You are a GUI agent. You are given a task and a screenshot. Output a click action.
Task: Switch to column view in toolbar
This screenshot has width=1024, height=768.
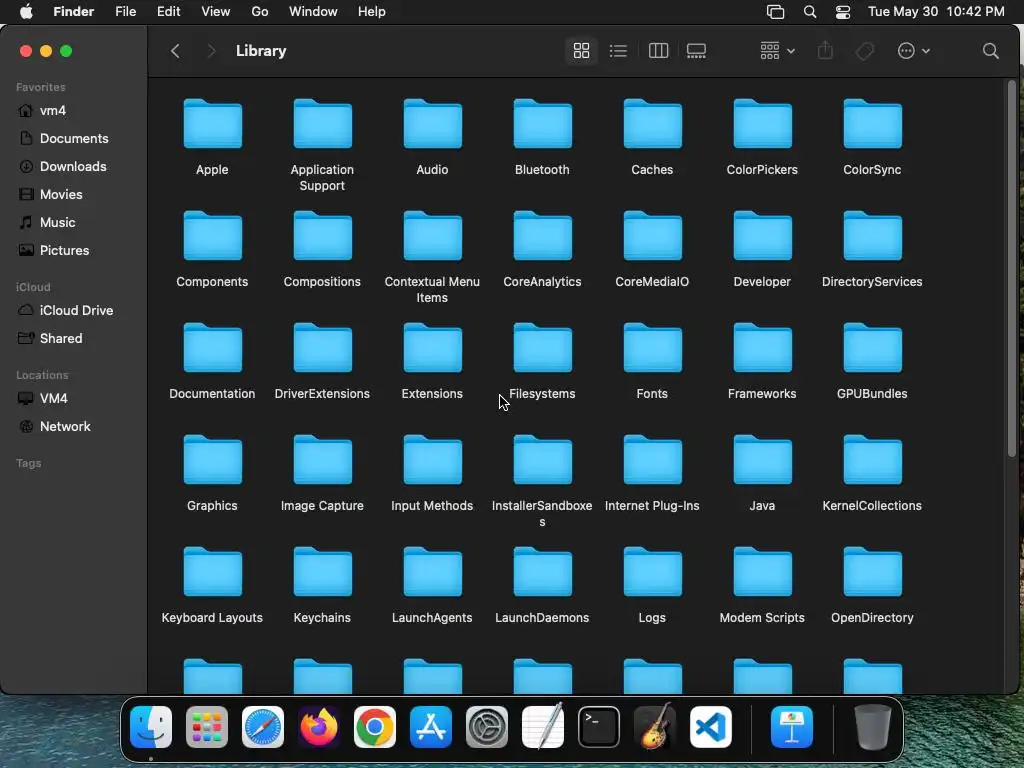(x=658, y=51)
